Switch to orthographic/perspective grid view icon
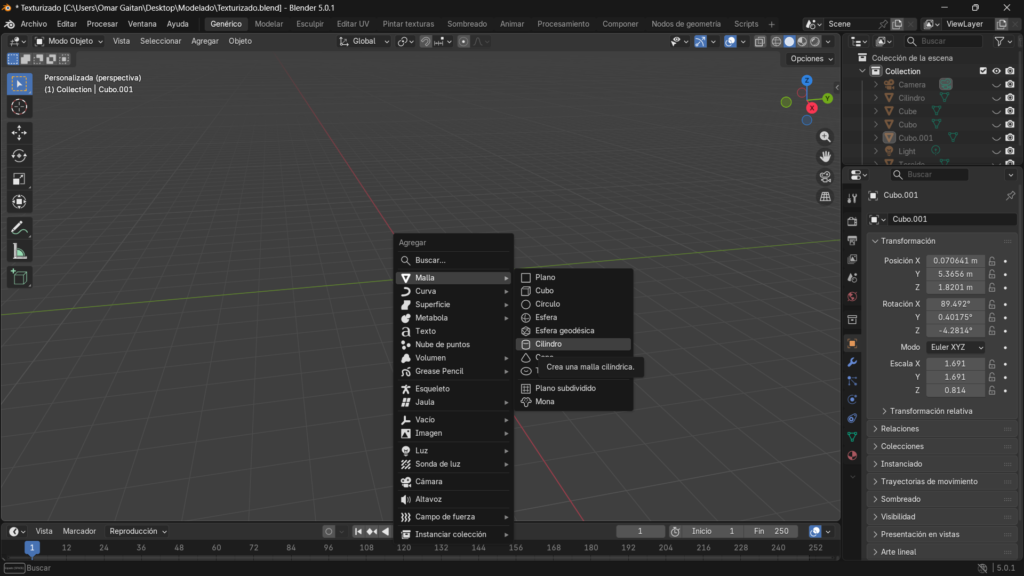This screenshot has width=1024, height=576. click(x=825, y=197)
